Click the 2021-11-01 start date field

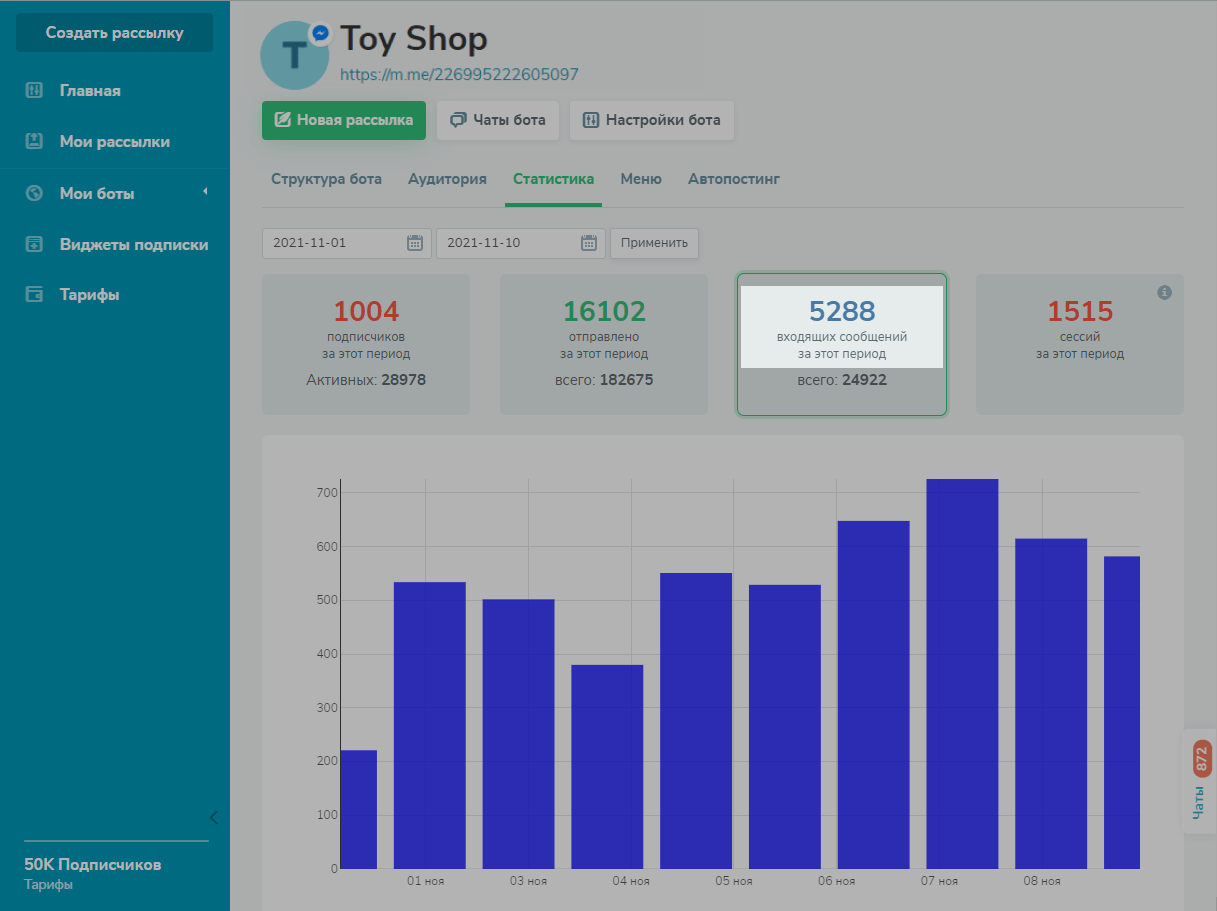pyautogui.click(x=335, y=243)
